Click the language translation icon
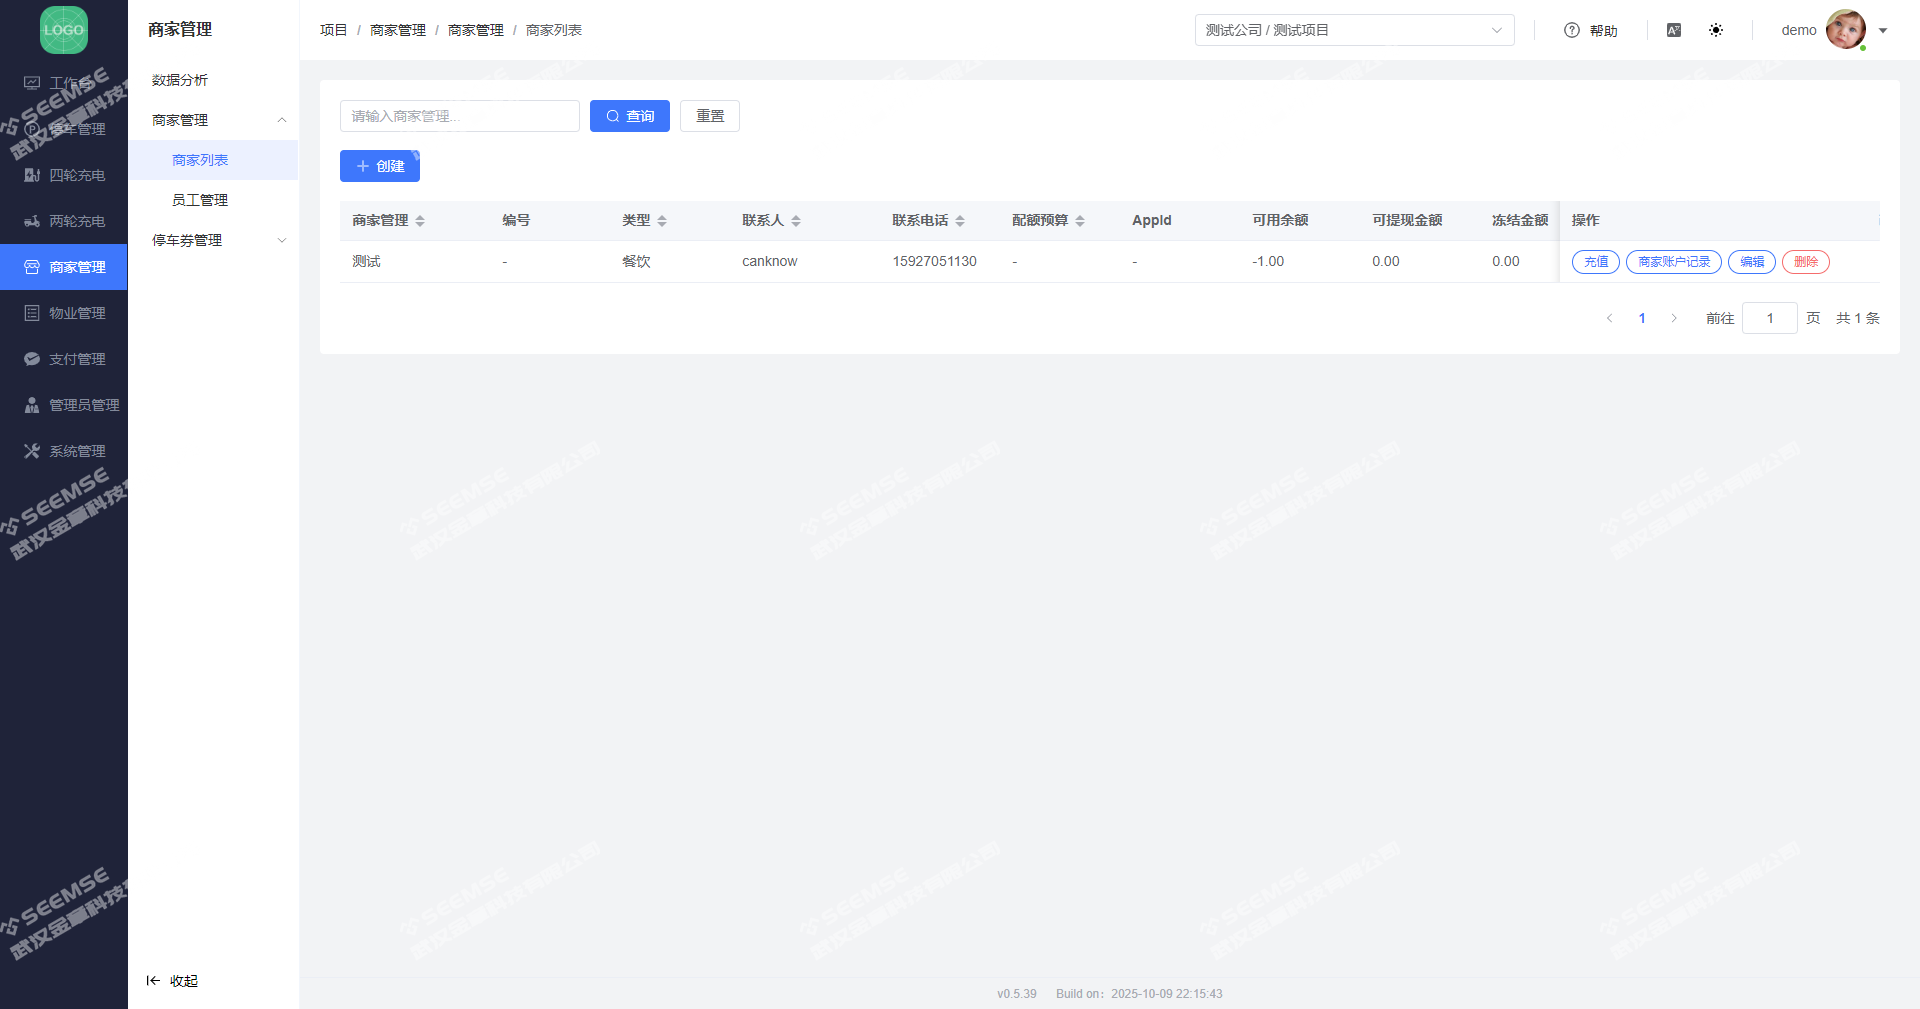The image size is (1920, 1009). click(x=1674, y=30)
